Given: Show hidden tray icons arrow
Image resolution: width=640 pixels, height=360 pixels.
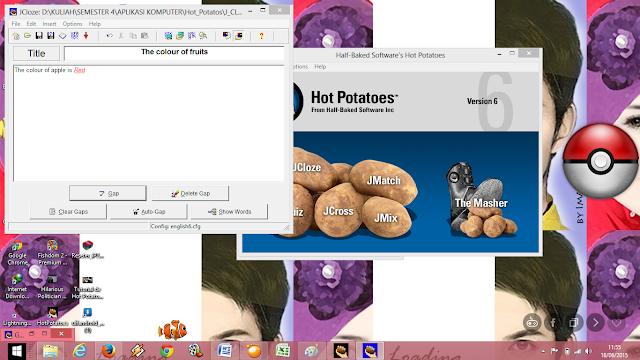Looking at the screenshot, I should [x=543, y=351].
